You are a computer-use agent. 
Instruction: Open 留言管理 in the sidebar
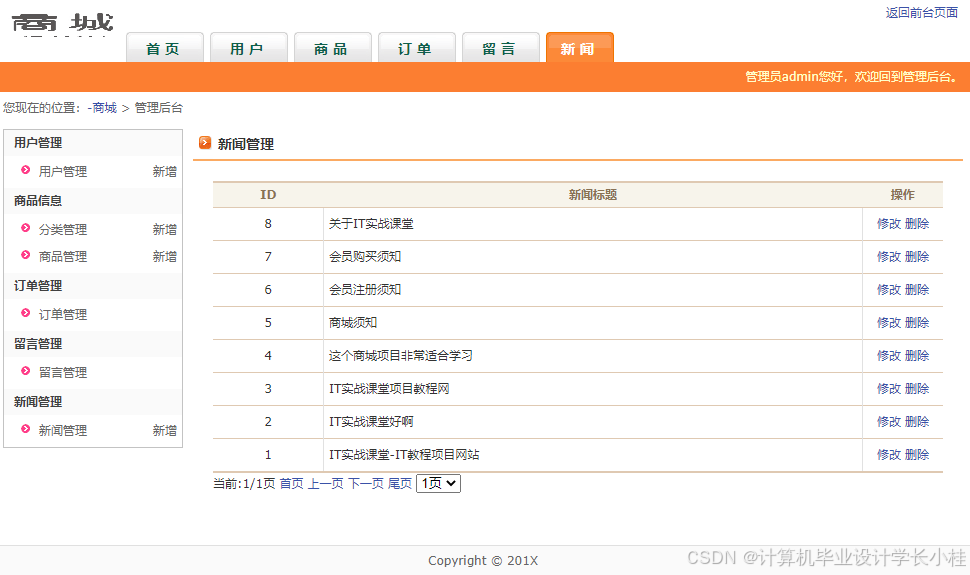[62, 373]
